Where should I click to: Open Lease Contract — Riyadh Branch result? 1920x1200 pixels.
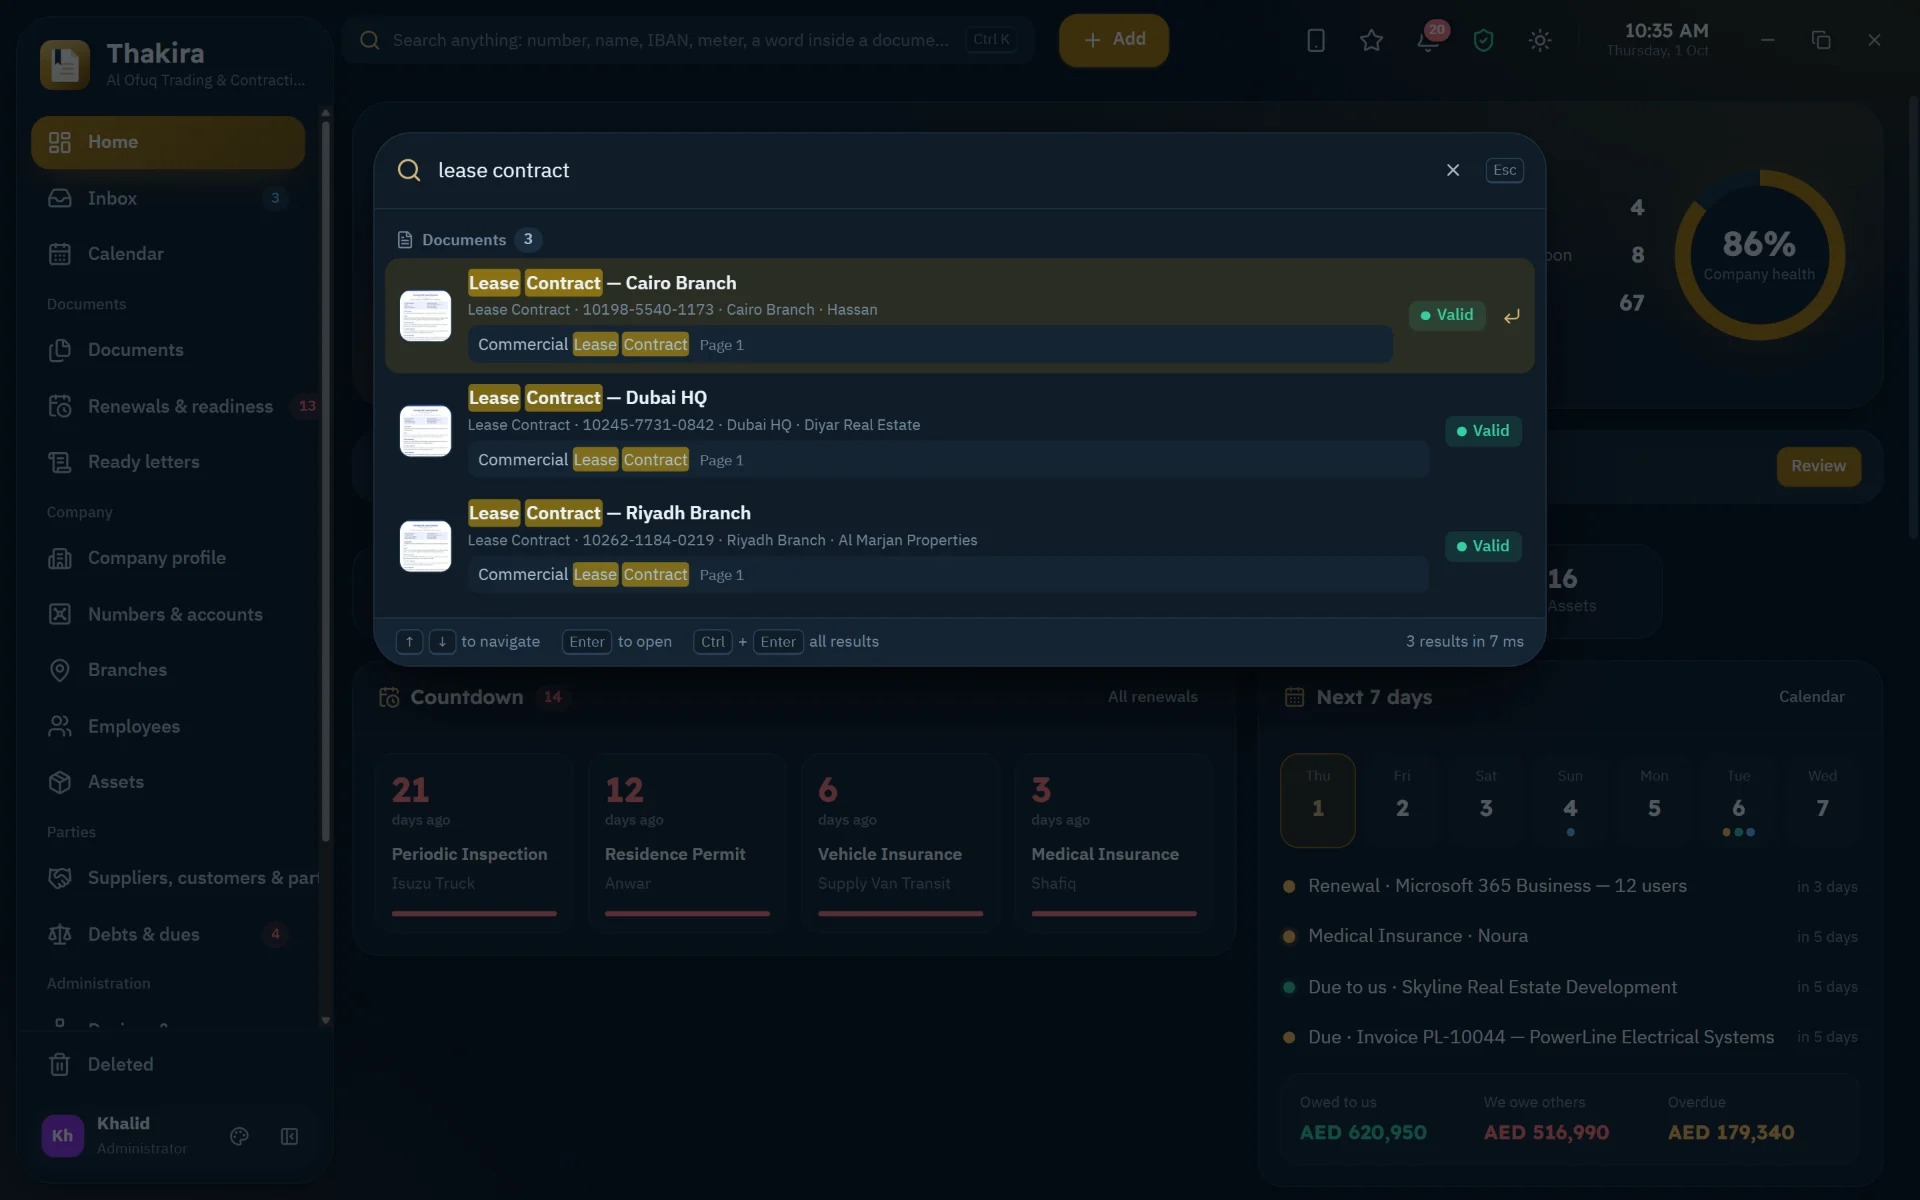(959, 546)
